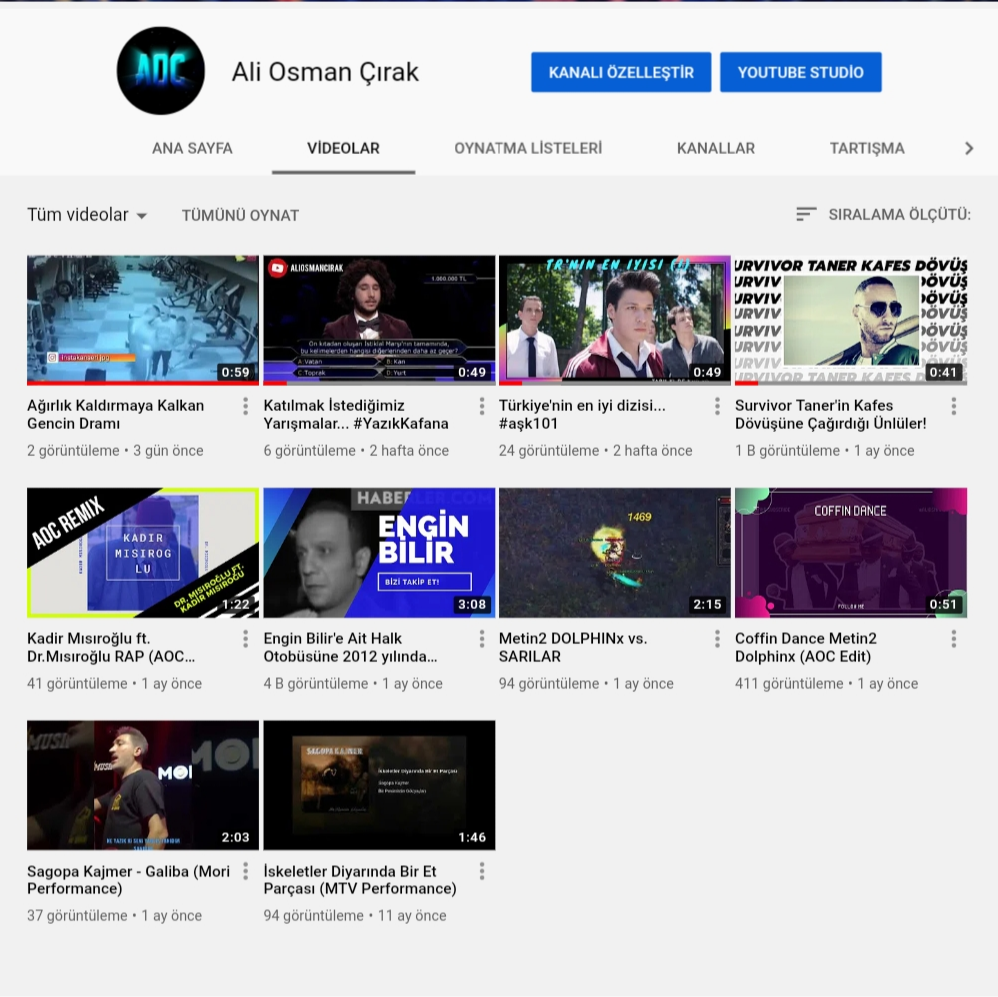The width and height of the screenshot is (998, 997).
Task: Open options menu for Sagopa Kajmer Galiba video
Action: click(x=246, y=871)
